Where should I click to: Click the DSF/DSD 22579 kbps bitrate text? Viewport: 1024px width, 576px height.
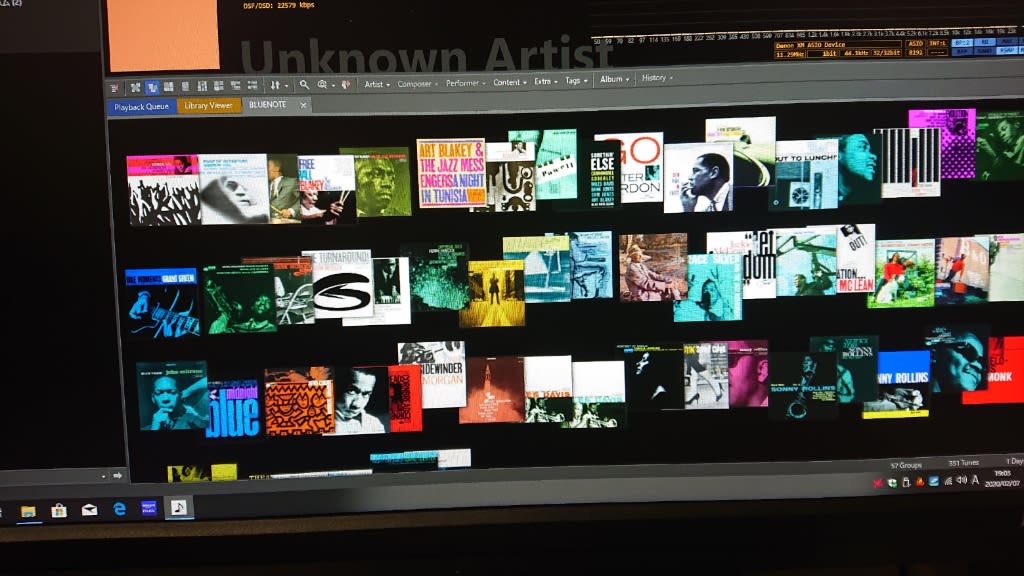coord(279,5)
